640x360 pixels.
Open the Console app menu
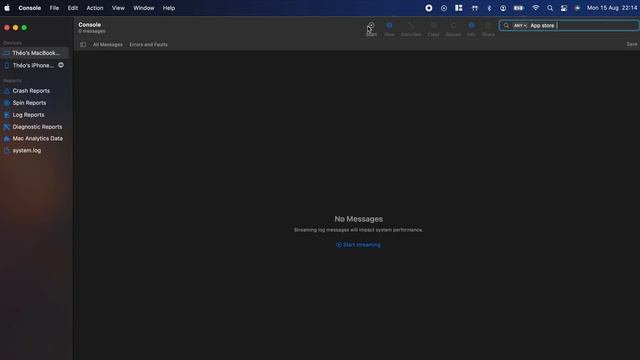click(x=29, y=8)
